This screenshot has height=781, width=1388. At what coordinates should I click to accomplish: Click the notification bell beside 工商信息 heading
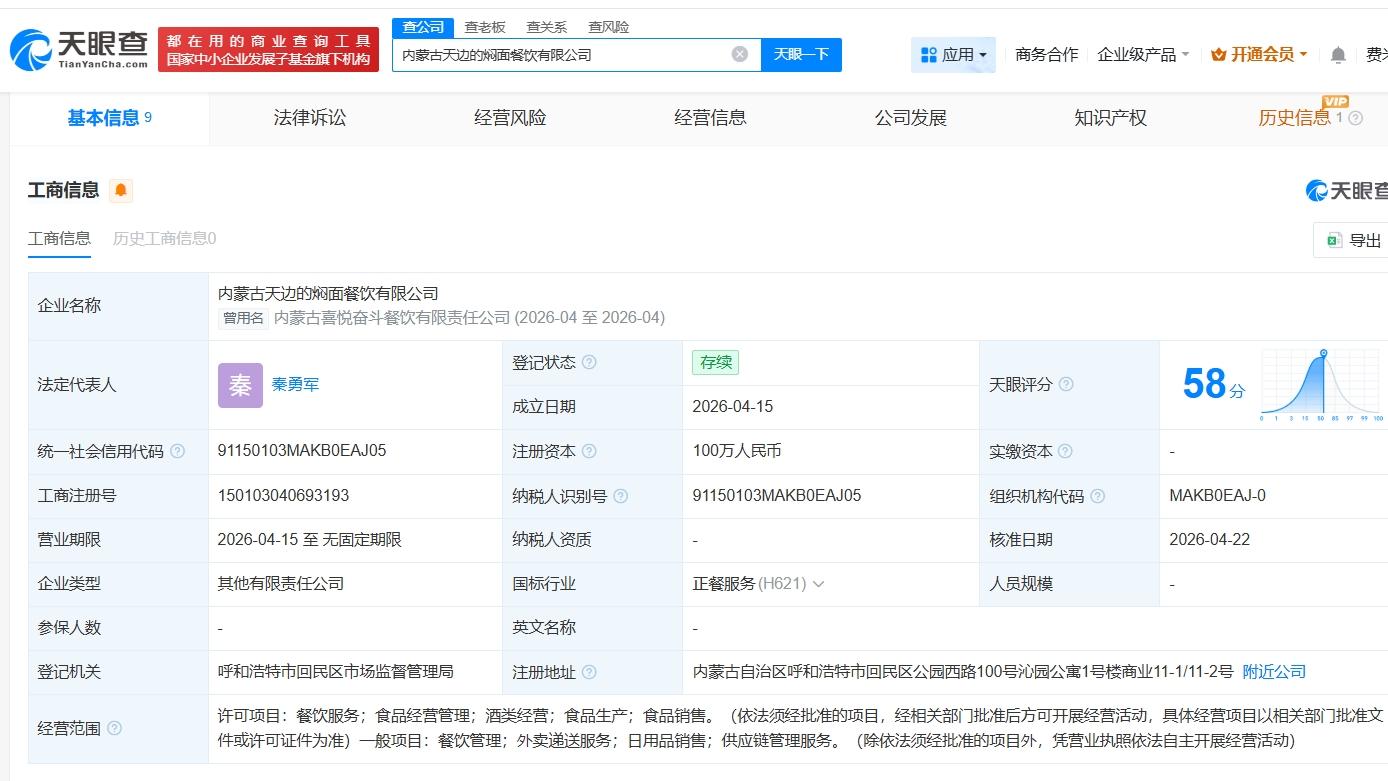[121, 189]
